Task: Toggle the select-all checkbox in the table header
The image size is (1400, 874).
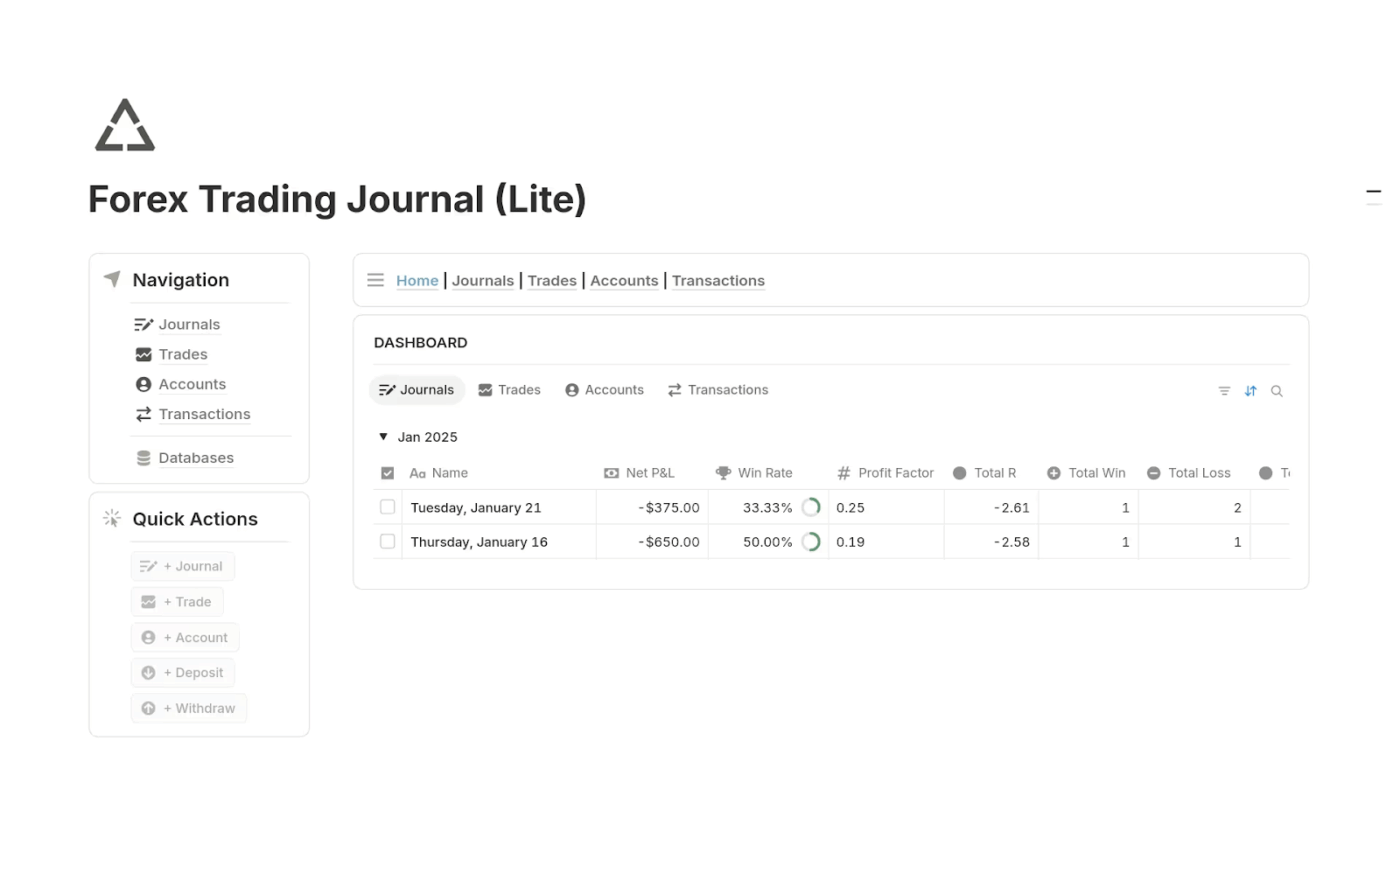Action: [x=388, y=474]
